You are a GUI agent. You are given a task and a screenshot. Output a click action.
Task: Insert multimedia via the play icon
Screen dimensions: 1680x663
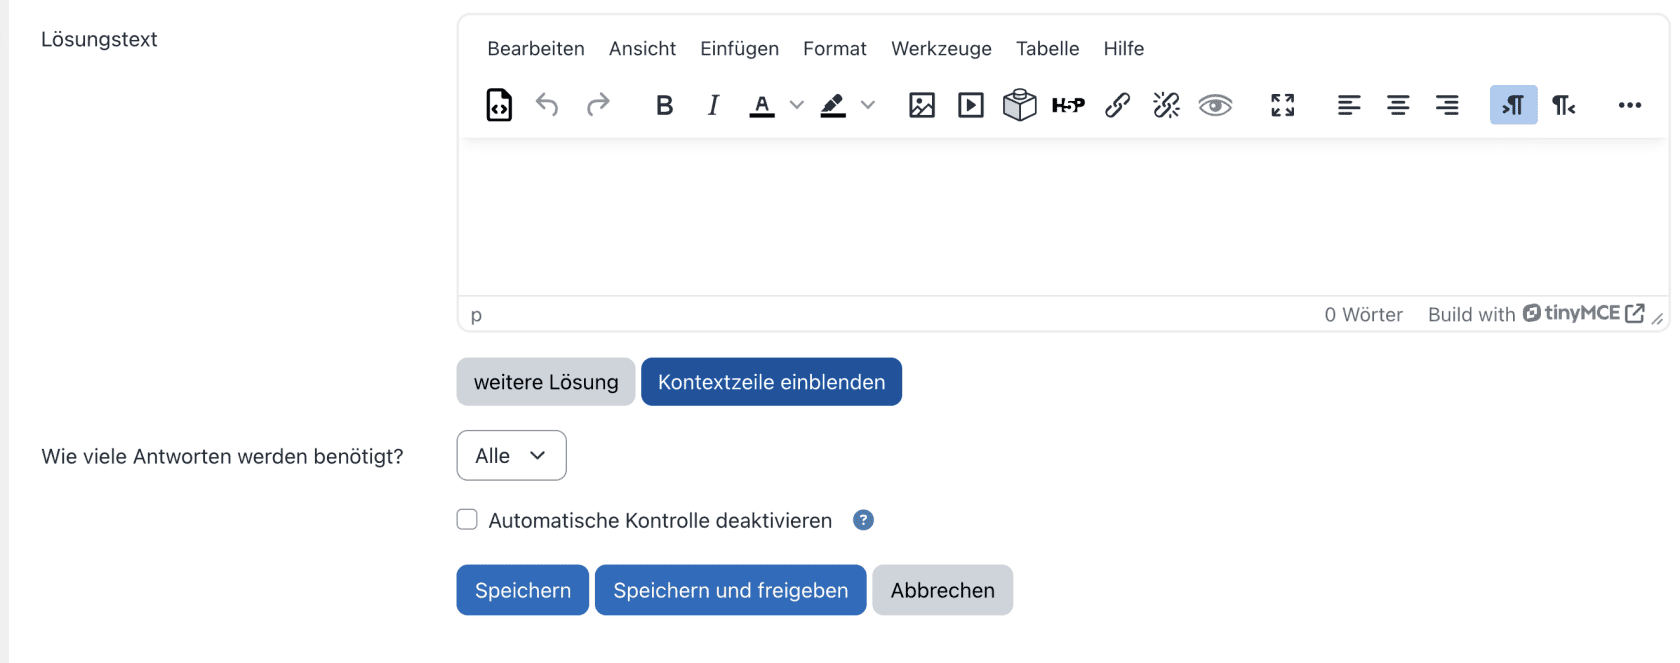[x=971, y=105]
